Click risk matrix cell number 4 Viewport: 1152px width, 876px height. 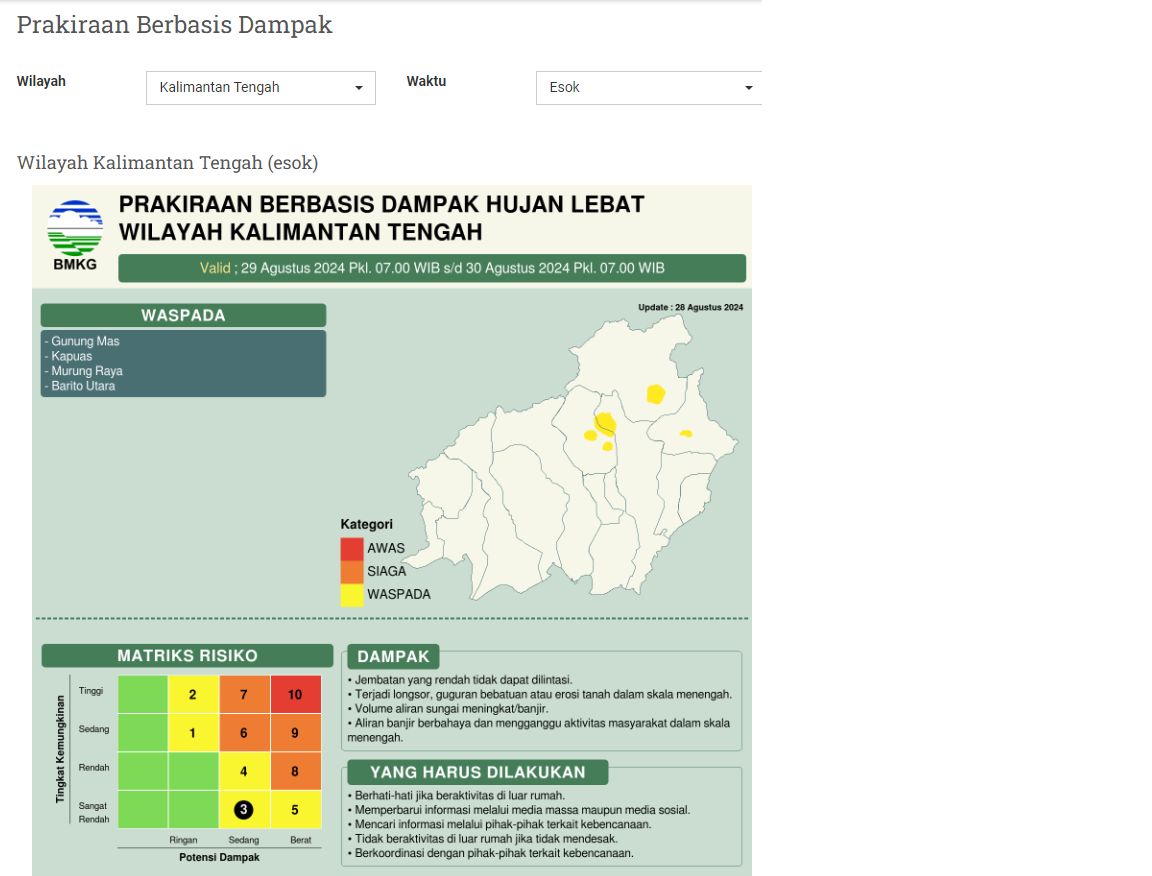tap(244, 772)
